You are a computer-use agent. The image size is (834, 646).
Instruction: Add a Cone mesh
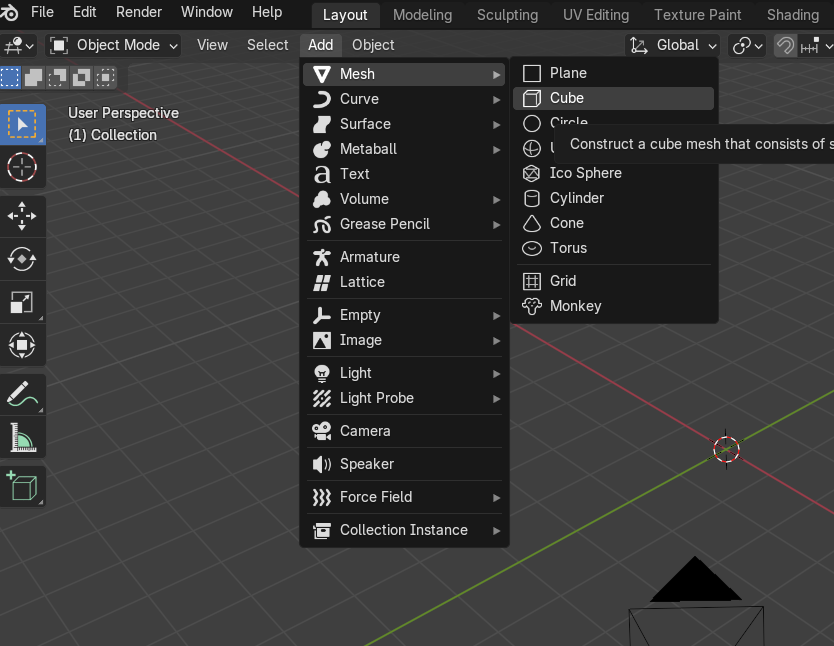tap(613, 223)
